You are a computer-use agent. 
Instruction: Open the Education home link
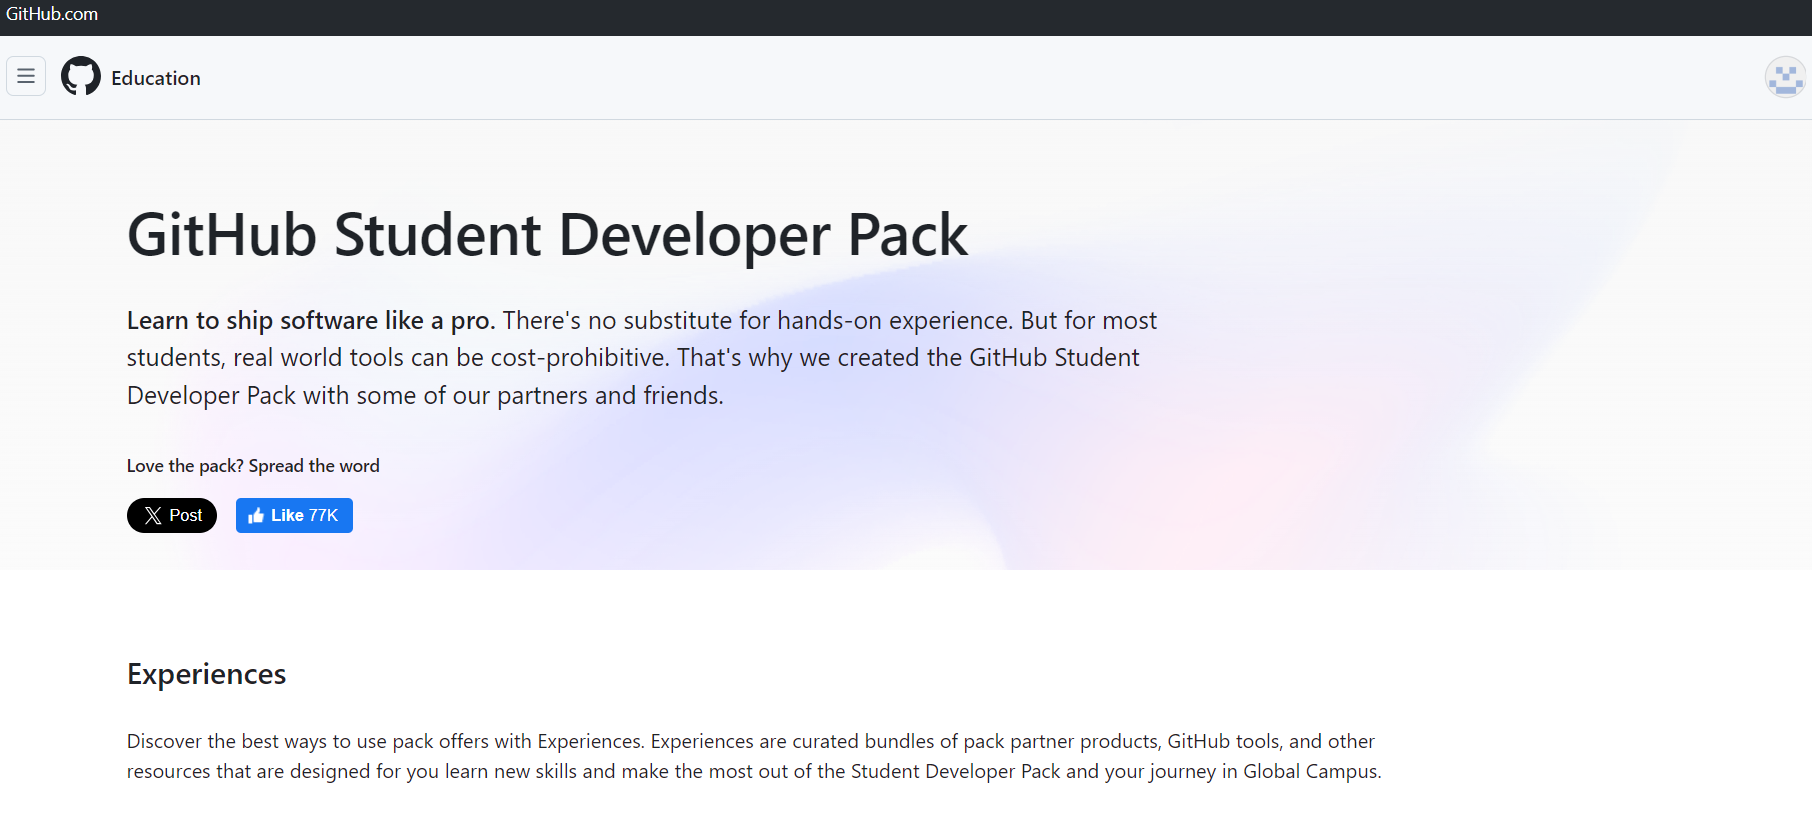click(x=156, y=78)
